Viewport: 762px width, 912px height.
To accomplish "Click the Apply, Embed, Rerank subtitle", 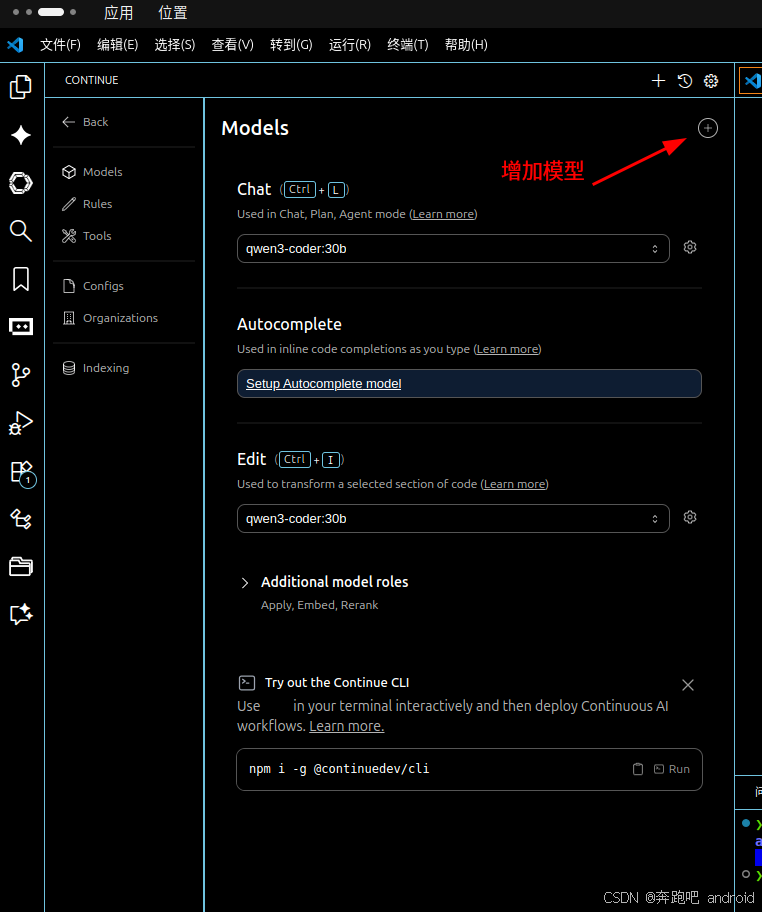I will [319, 605].
